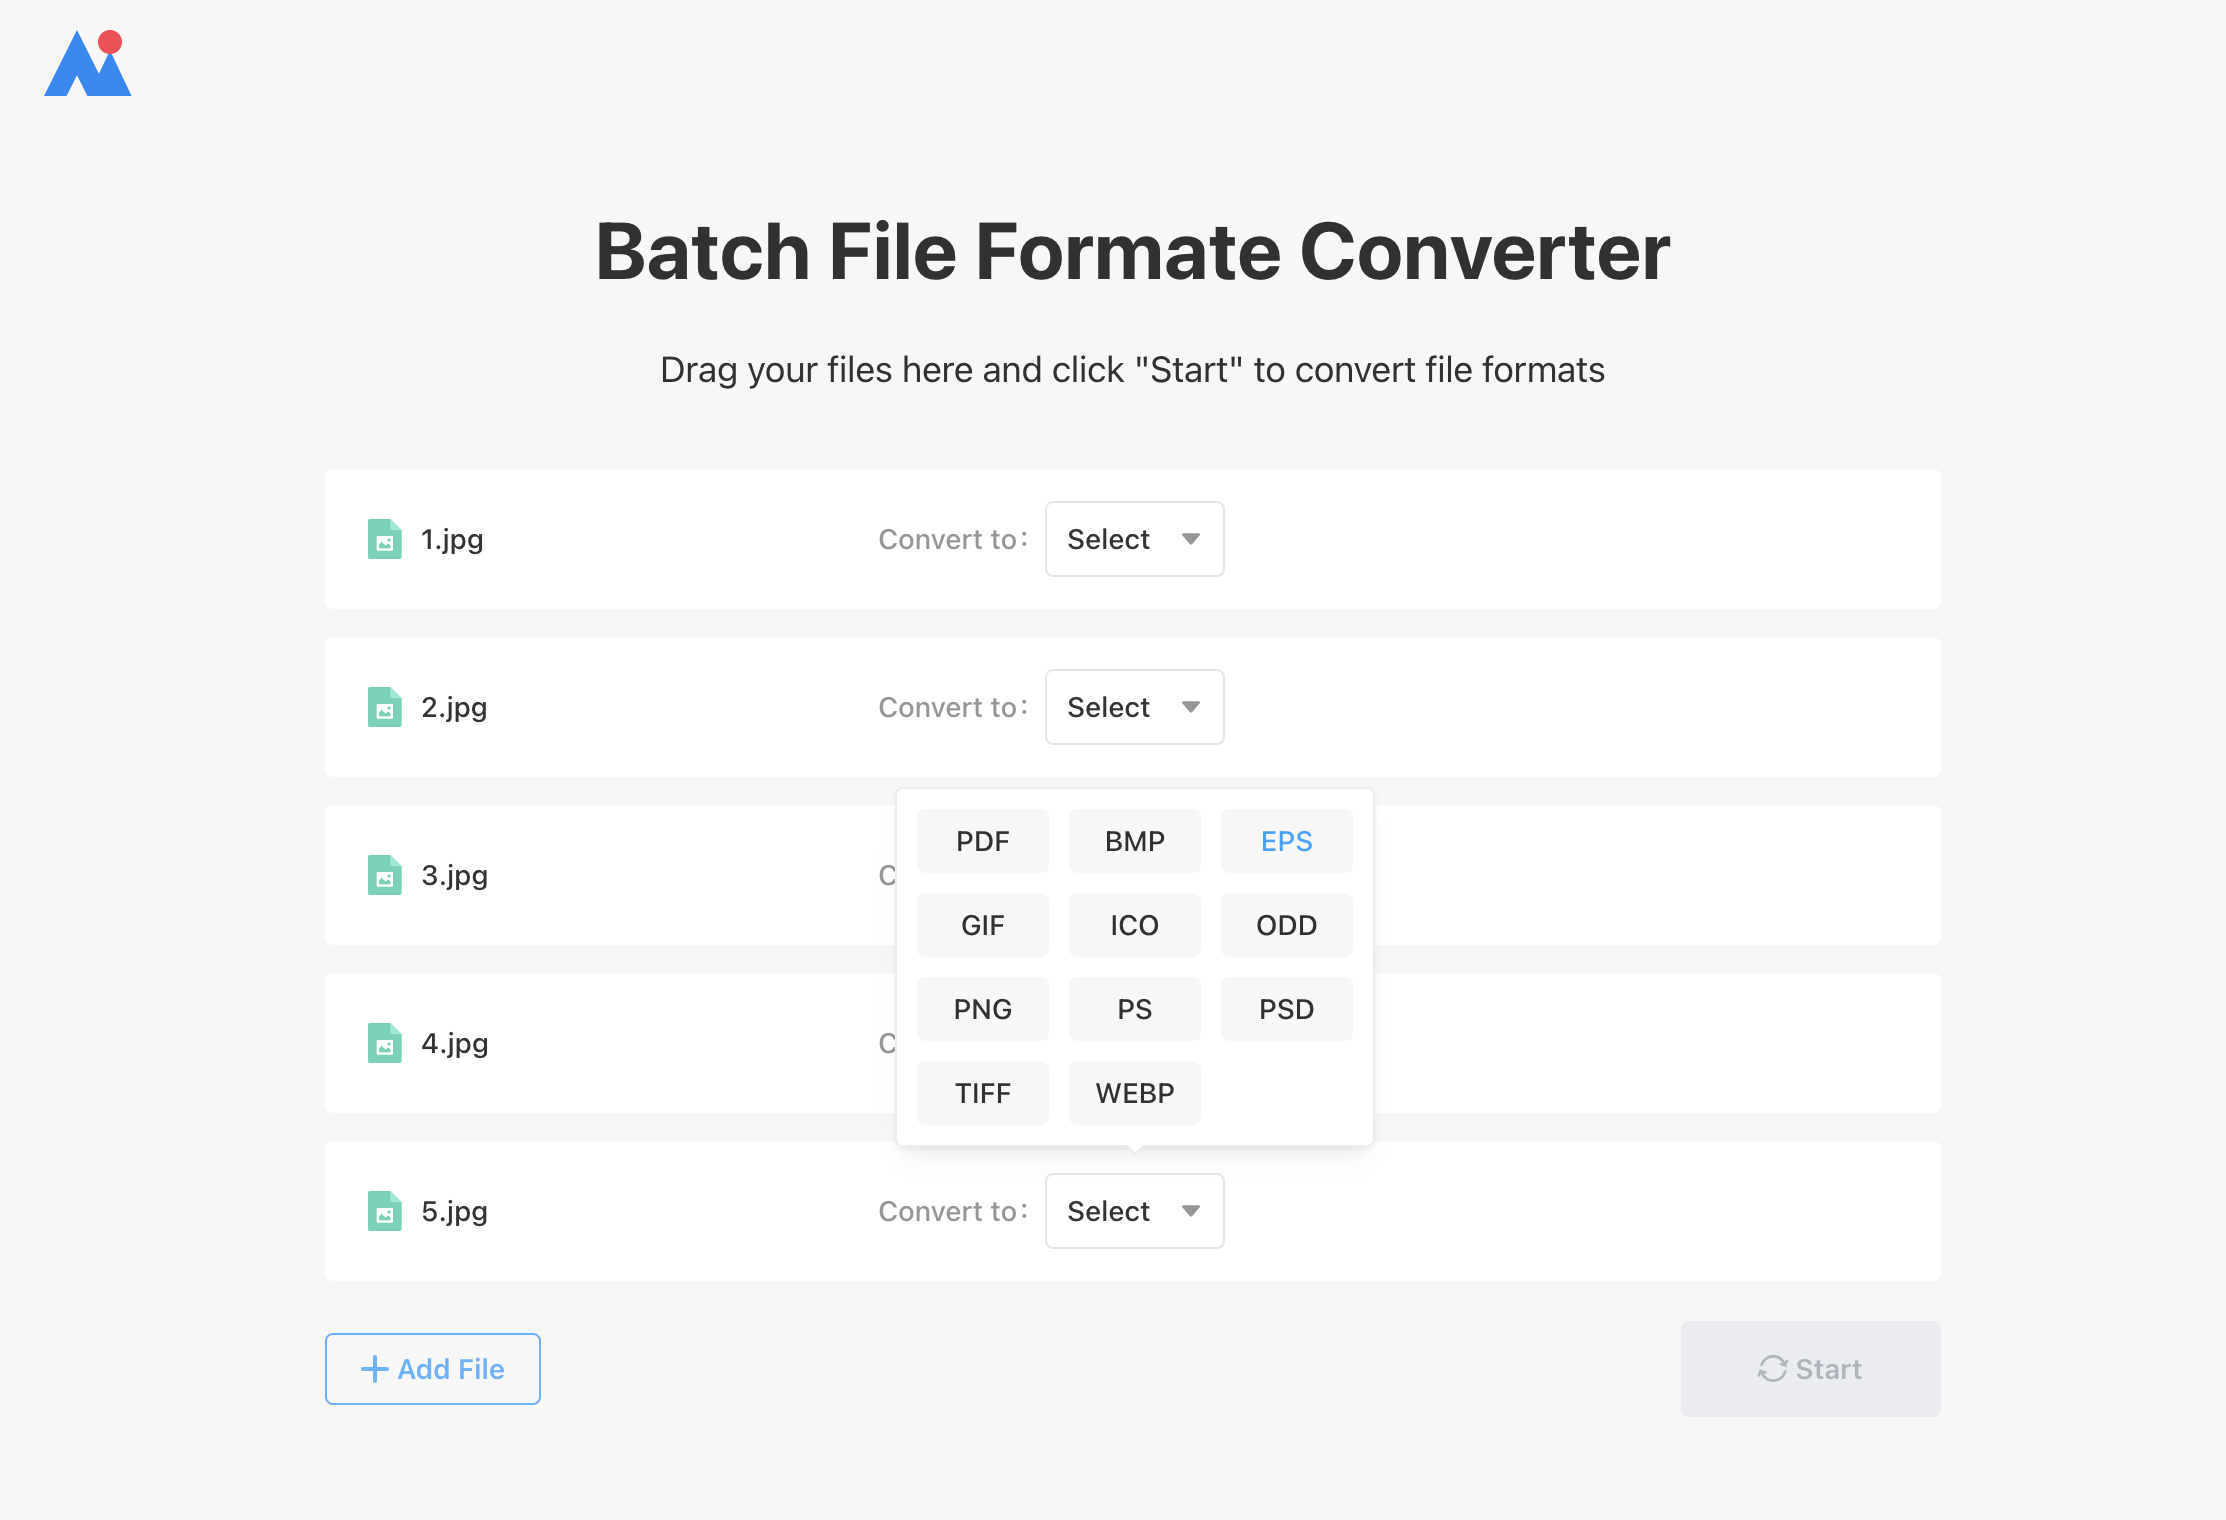Select the TIFF format option
The image size is (2226, 1520).
[x=982, y=1093]
